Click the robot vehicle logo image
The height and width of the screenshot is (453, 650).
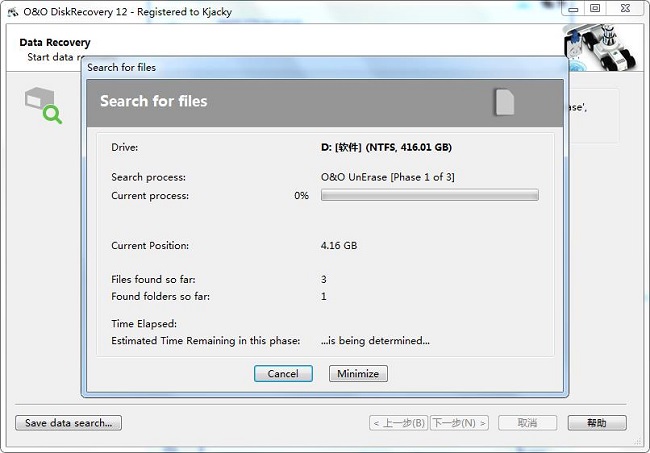pyautogui.click(x=601, y=47)
